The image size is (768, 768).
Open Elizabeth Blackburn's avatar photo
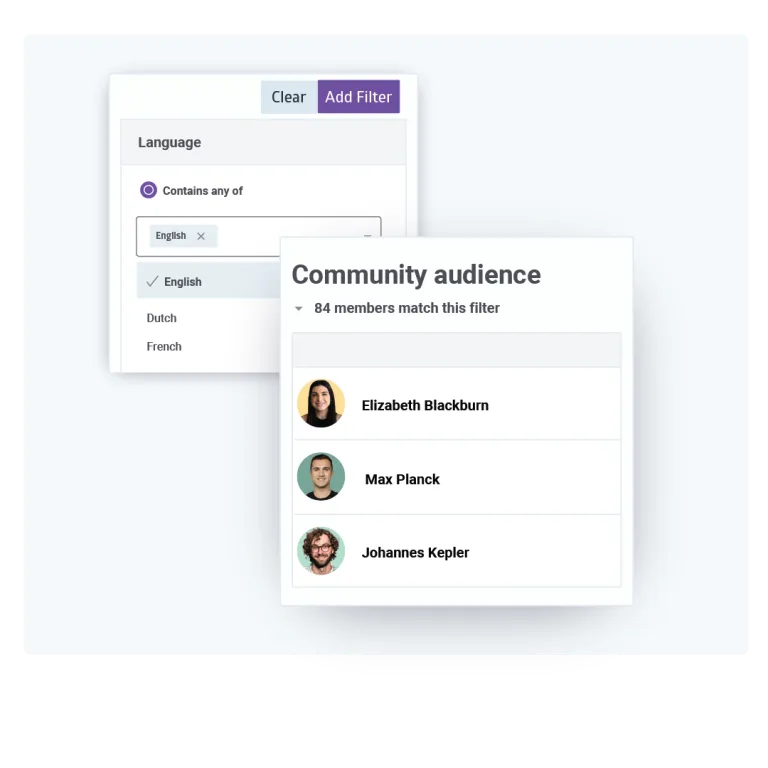321,404
